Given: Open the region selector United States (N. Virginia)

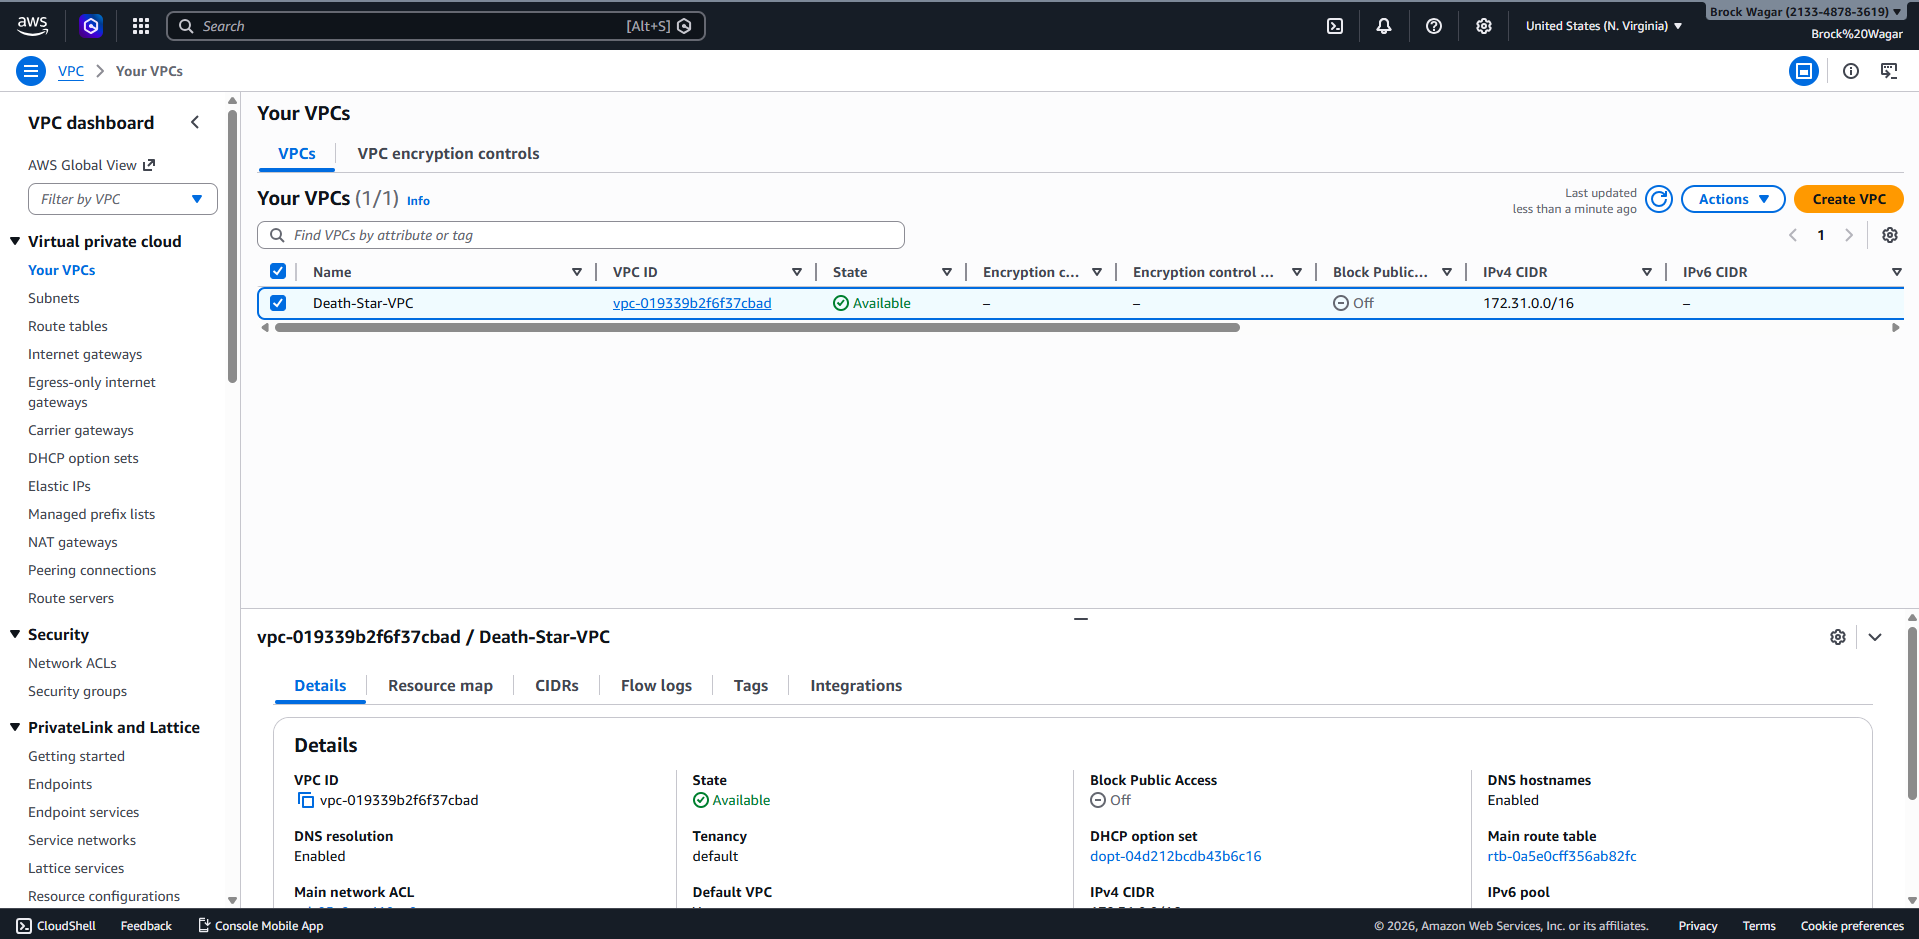Looking at the screenshot, I should pos(1603,26).
